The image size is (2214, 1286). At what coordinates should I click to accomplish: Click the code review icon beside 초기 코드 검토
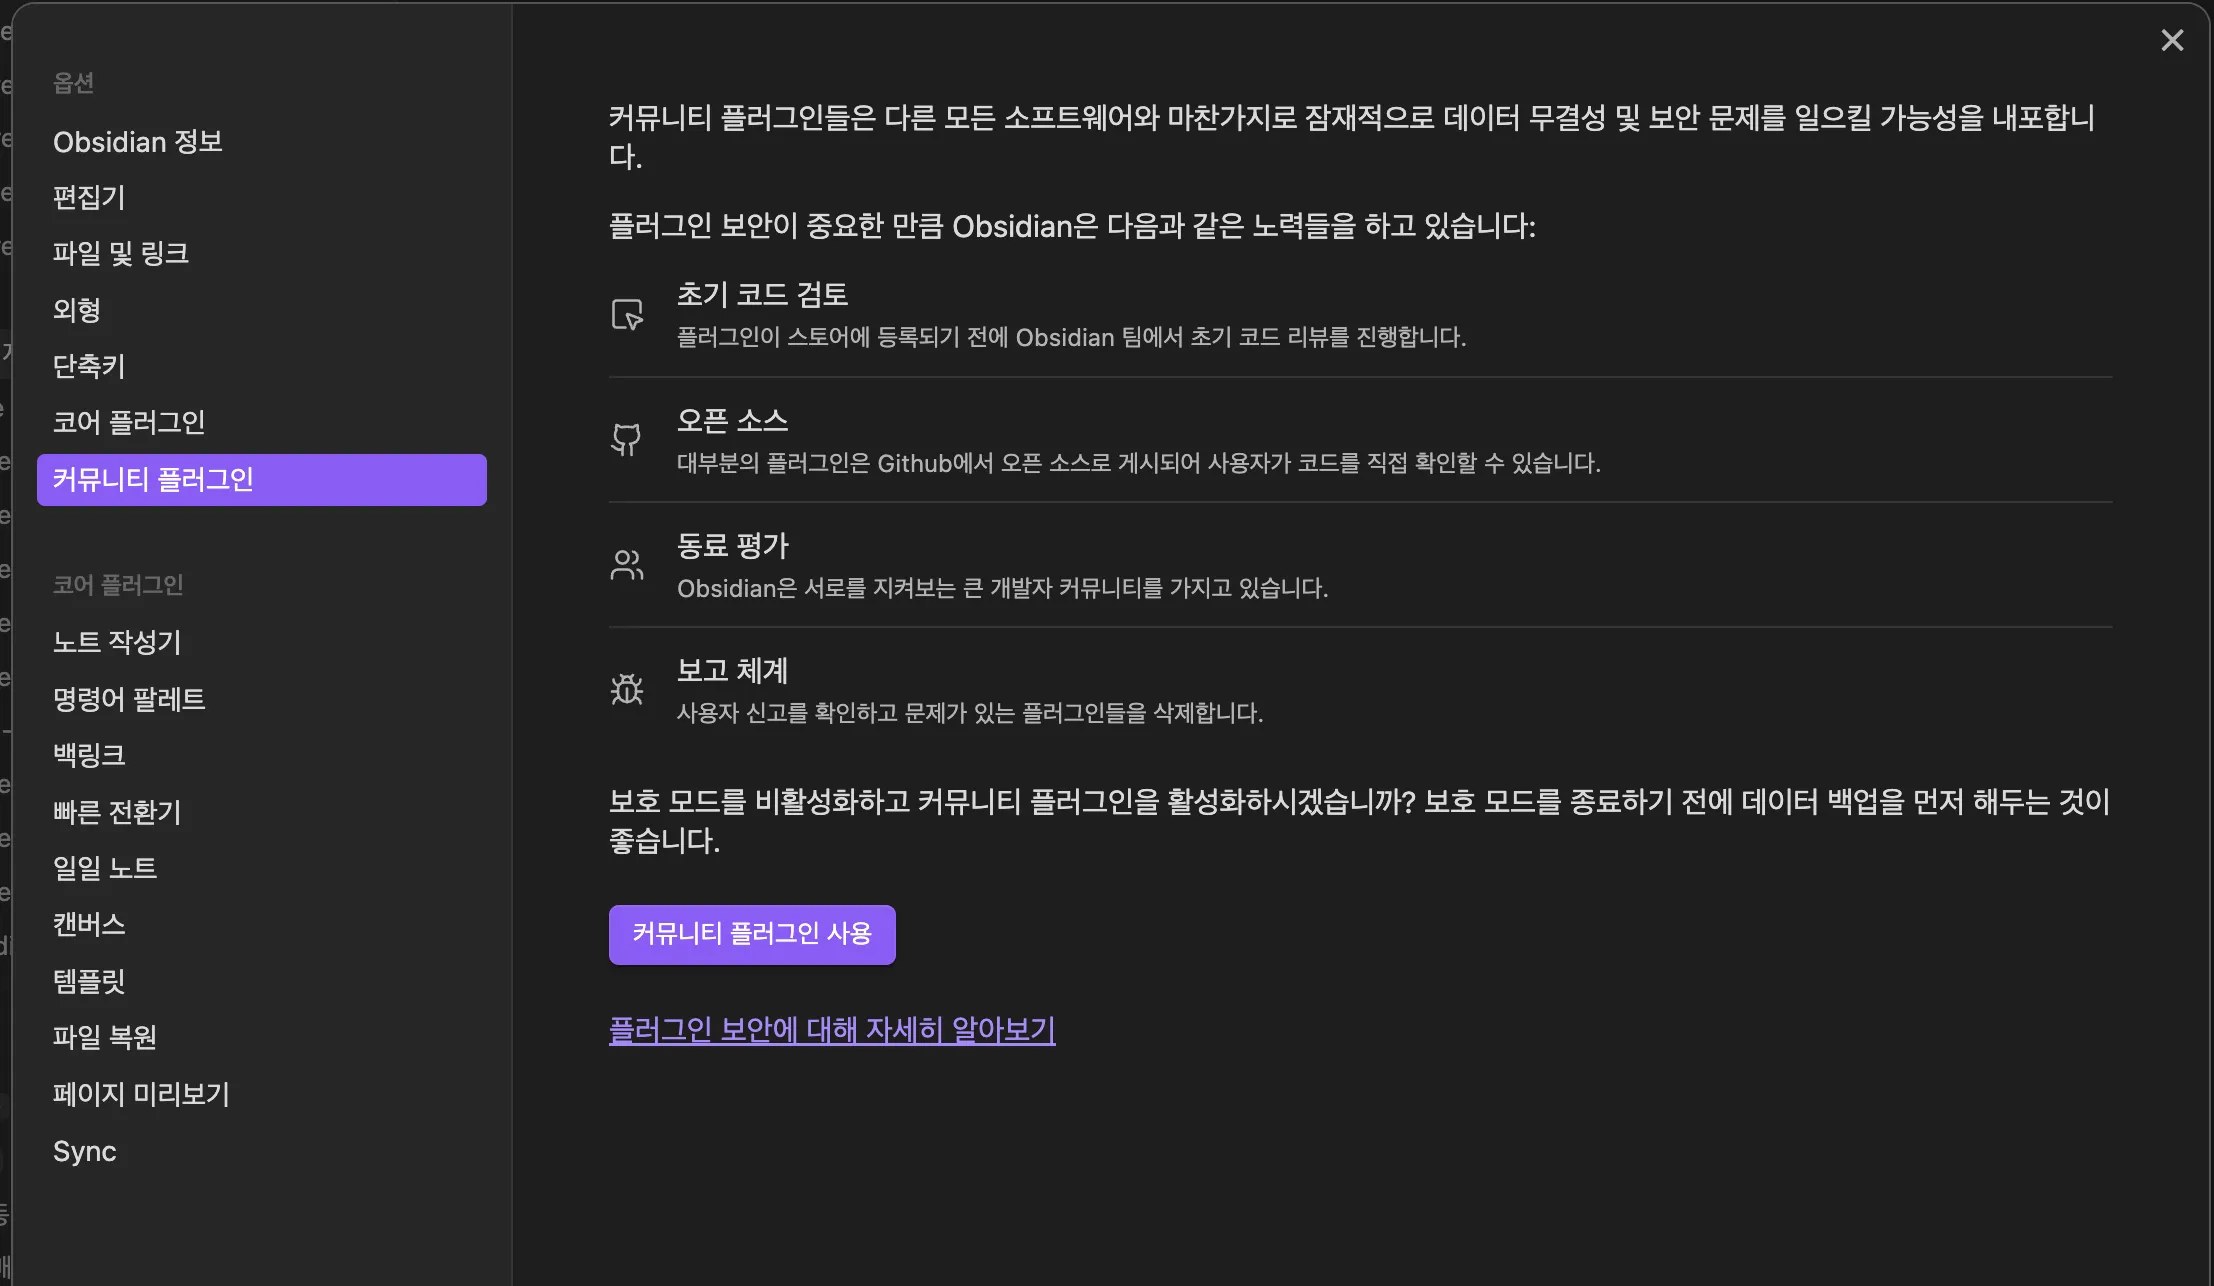tap(627, 314)
